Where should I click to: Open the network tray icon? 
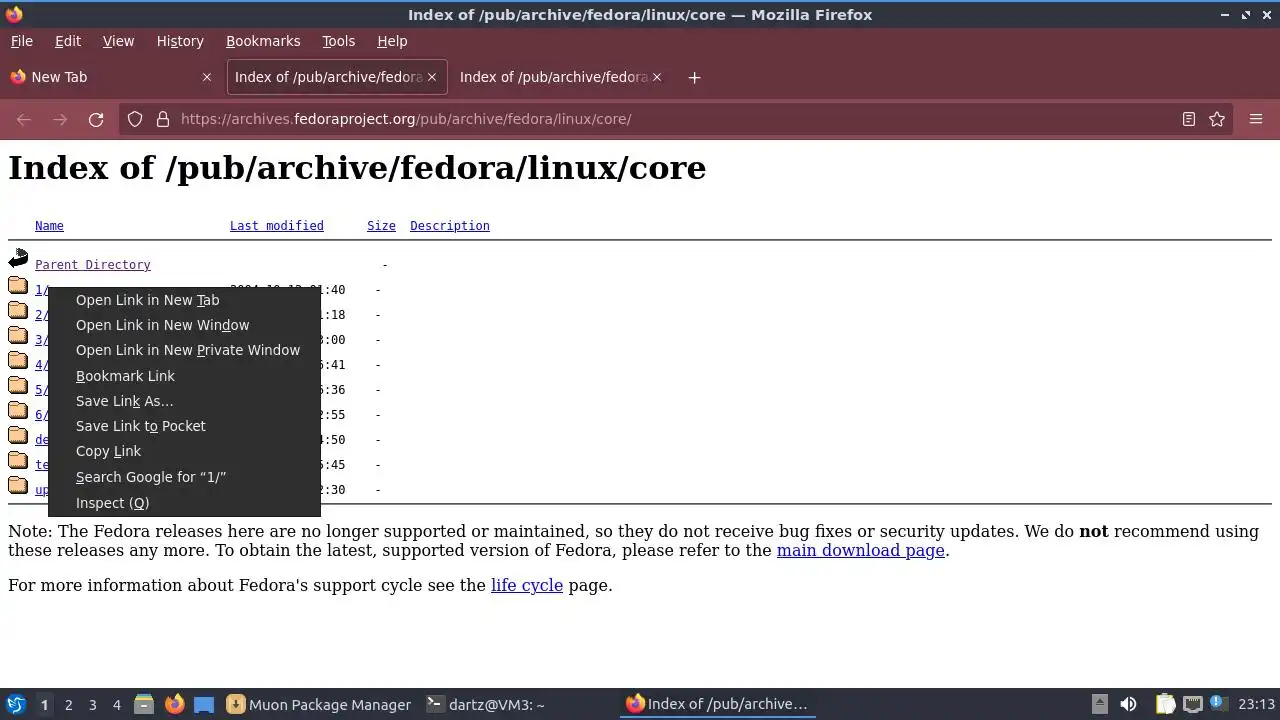click(1192, 704)
